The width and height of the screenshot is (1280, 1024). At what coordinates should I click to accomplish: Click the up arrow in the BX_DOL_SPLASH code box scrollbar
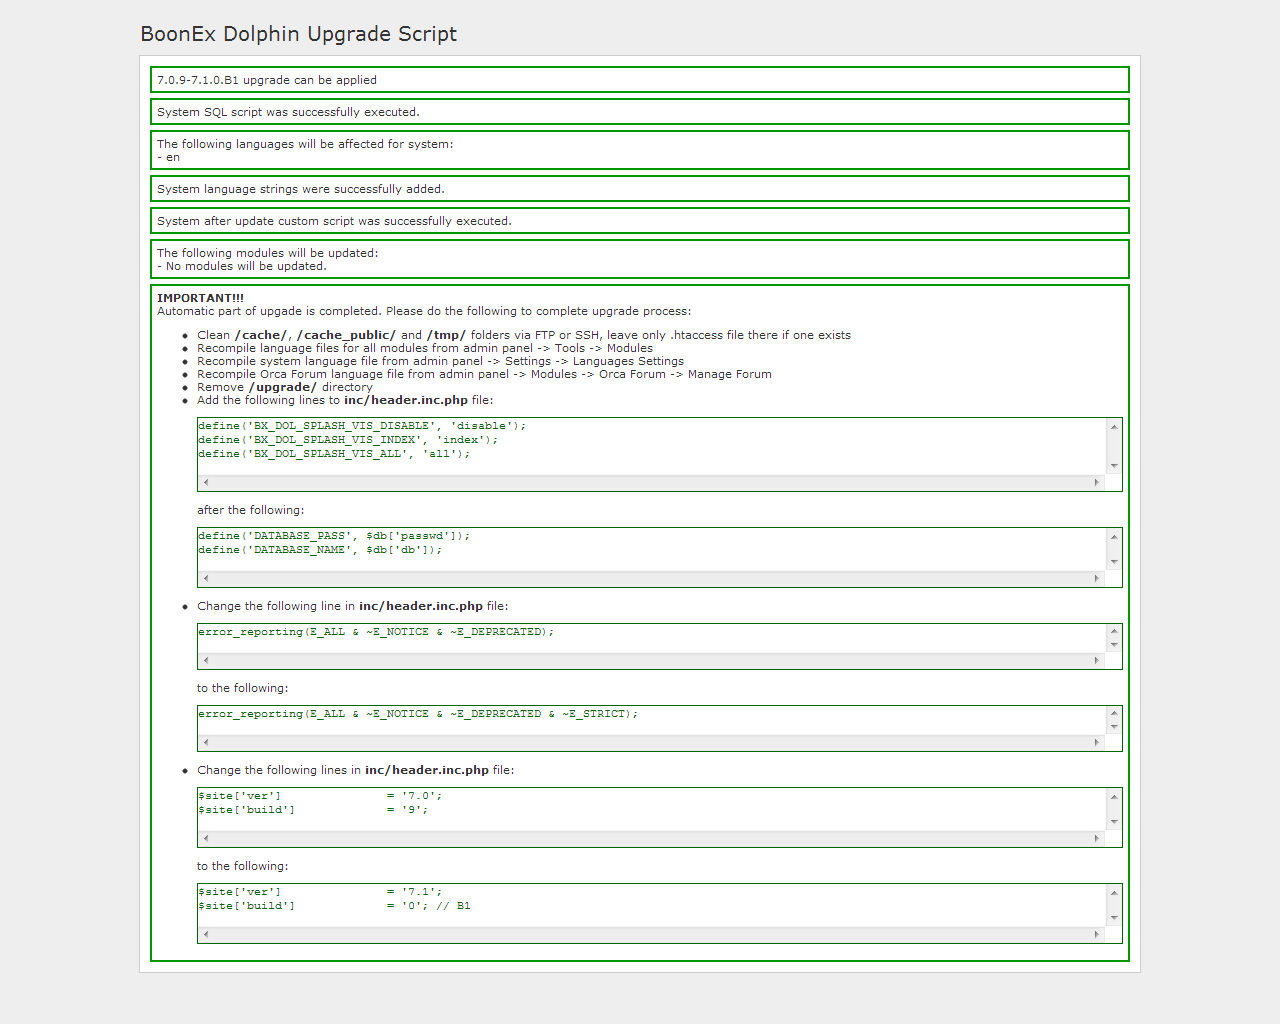[x=1114, y=427]
